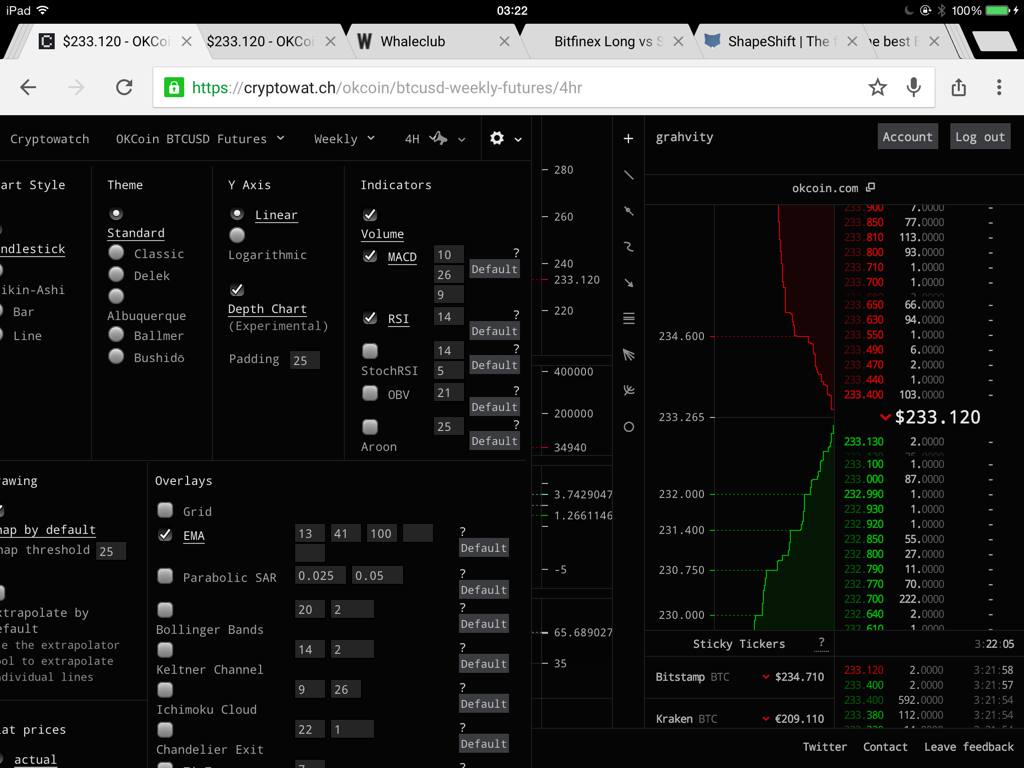
Task: Tap the microphone voice search icon
Action: pos(914,87)
